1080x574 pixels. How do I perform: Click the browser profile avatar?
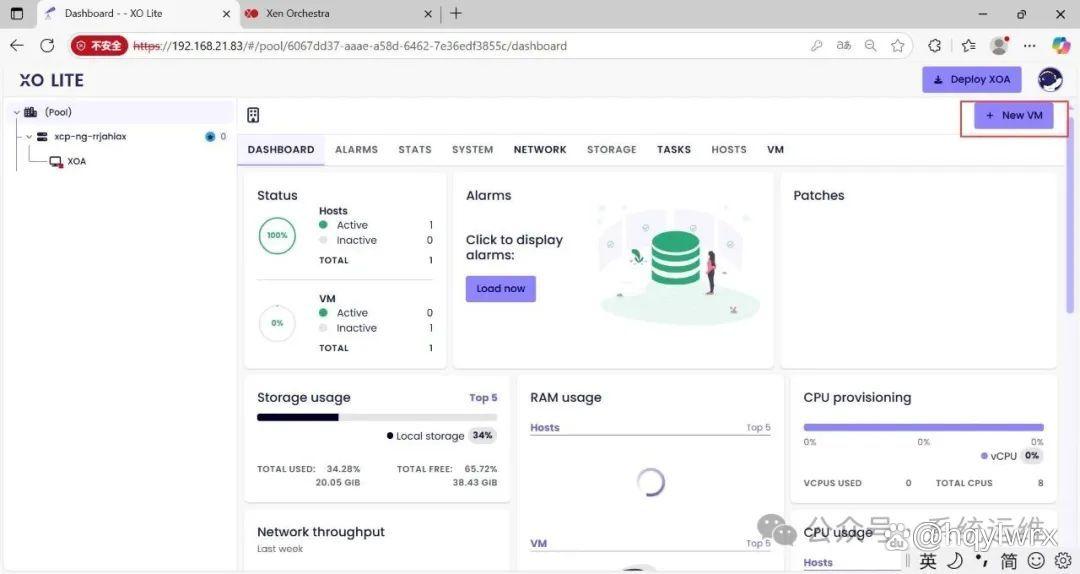click(x=999, y=45)
